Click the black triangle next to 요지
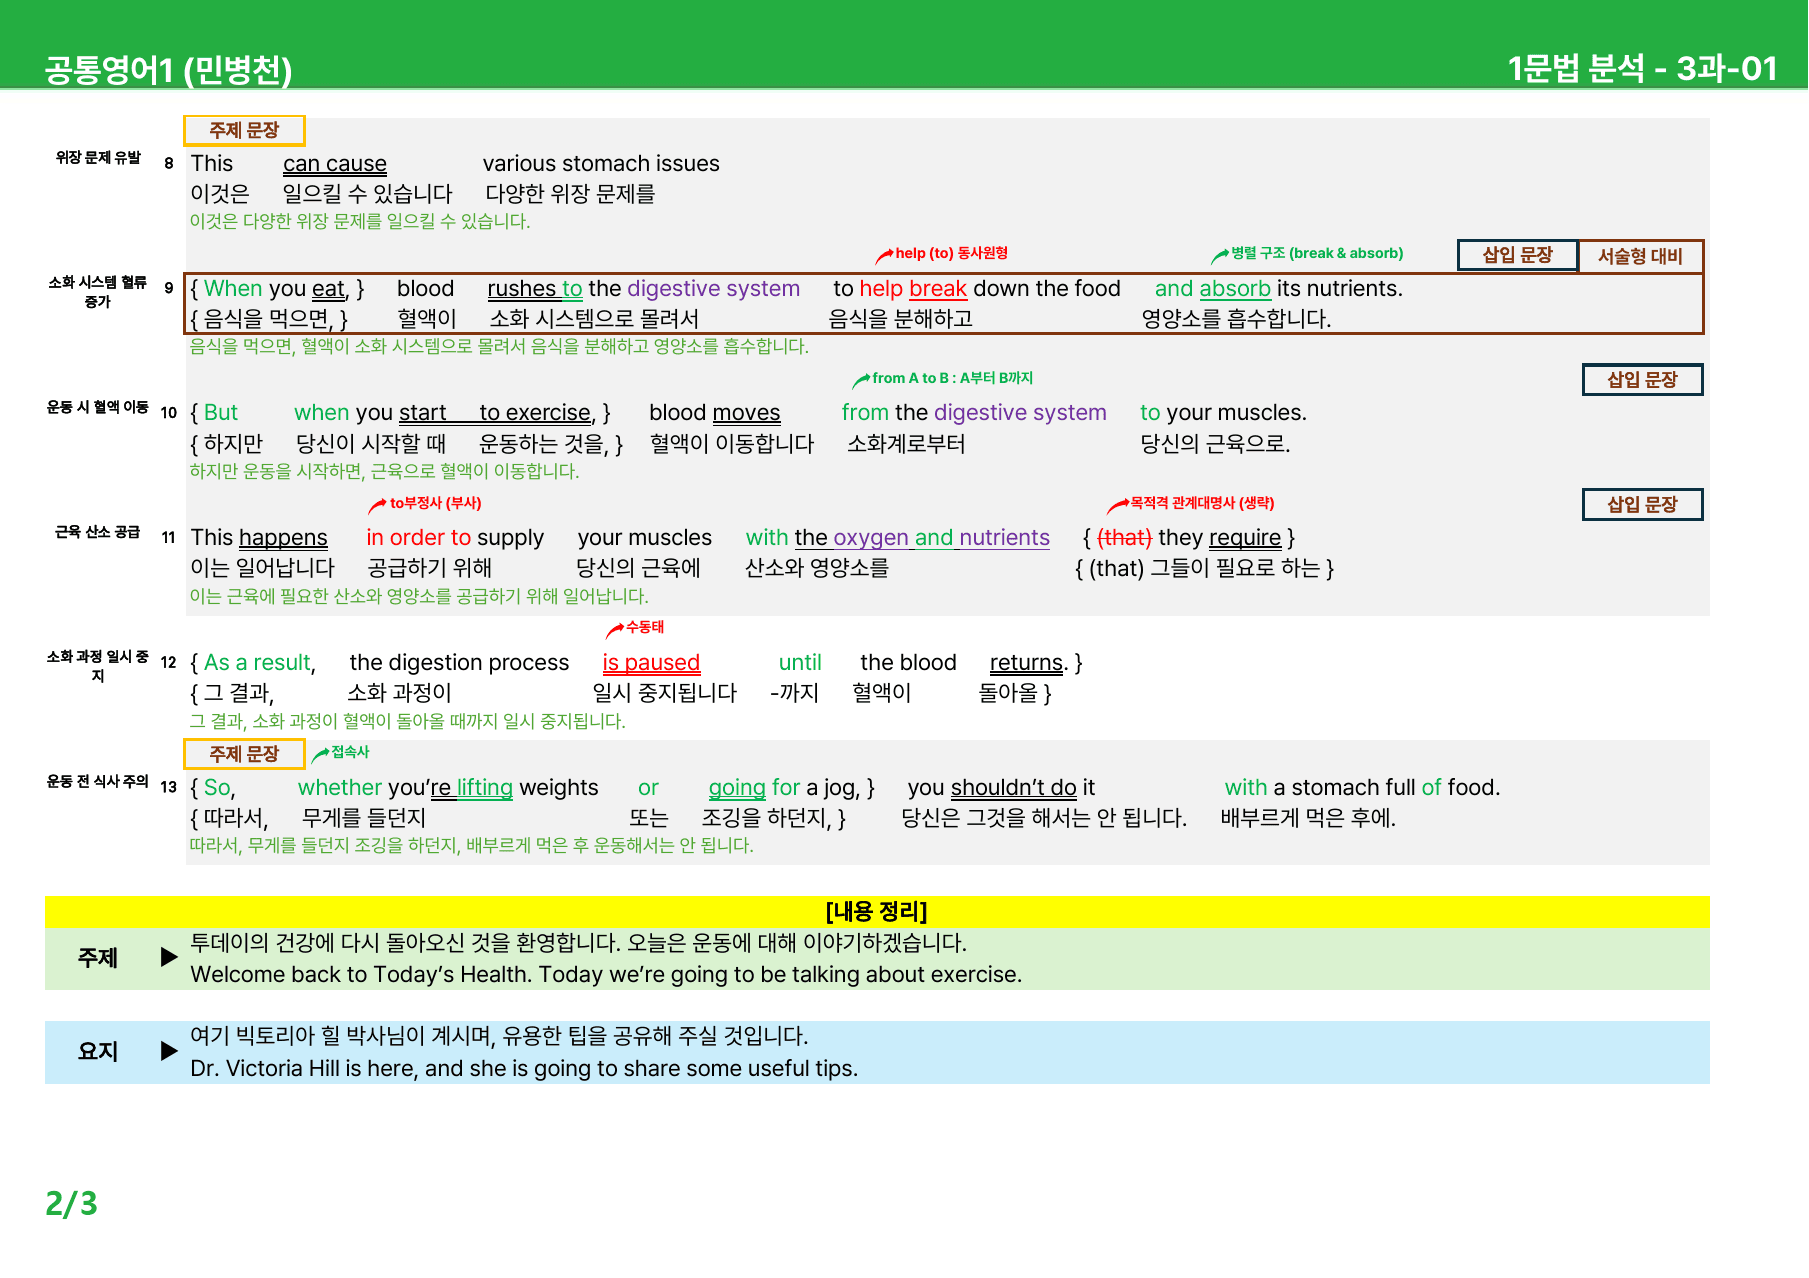The width and height of the screenshot is (1809, 1278). click(169, 1051)
